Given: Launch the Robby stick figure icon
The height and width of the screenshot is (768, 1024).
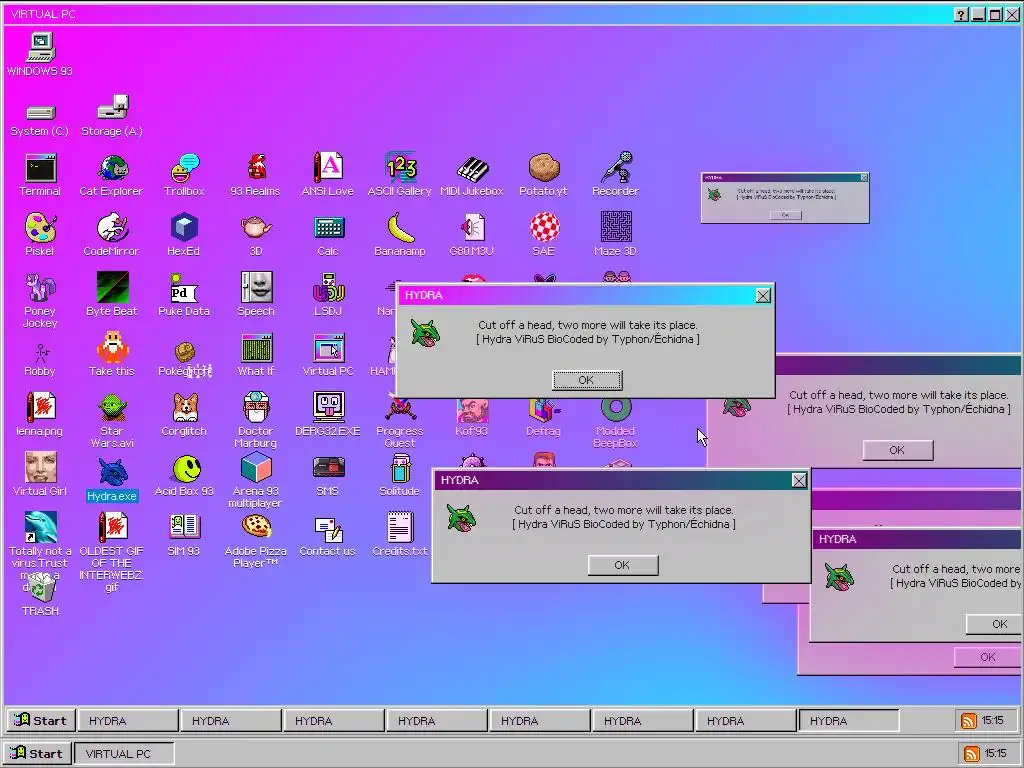Looking at the screenshot, I should [x=41, y=353].
